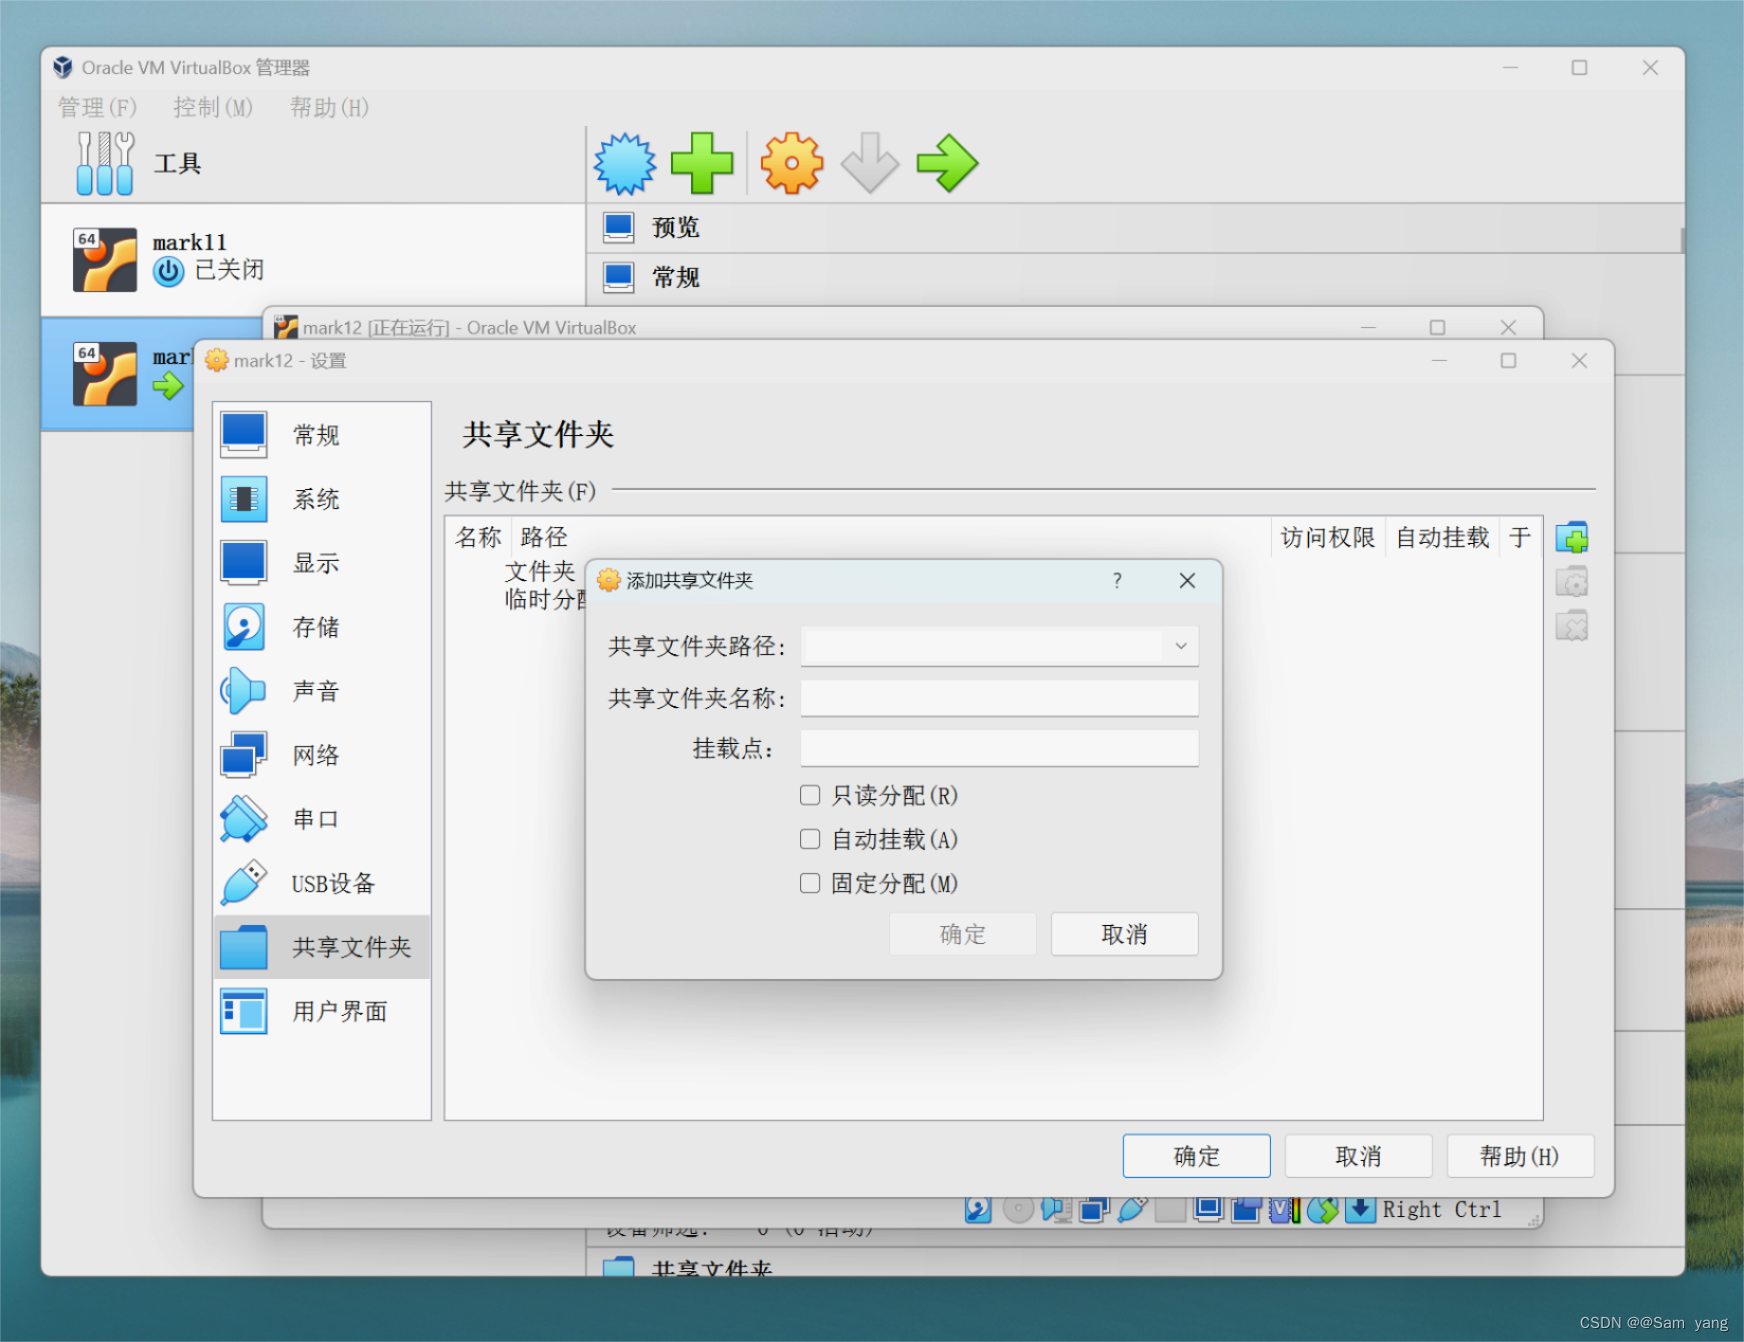
Task: Click the 已关闭 status of mark11
Action: (x=229, y=270)
